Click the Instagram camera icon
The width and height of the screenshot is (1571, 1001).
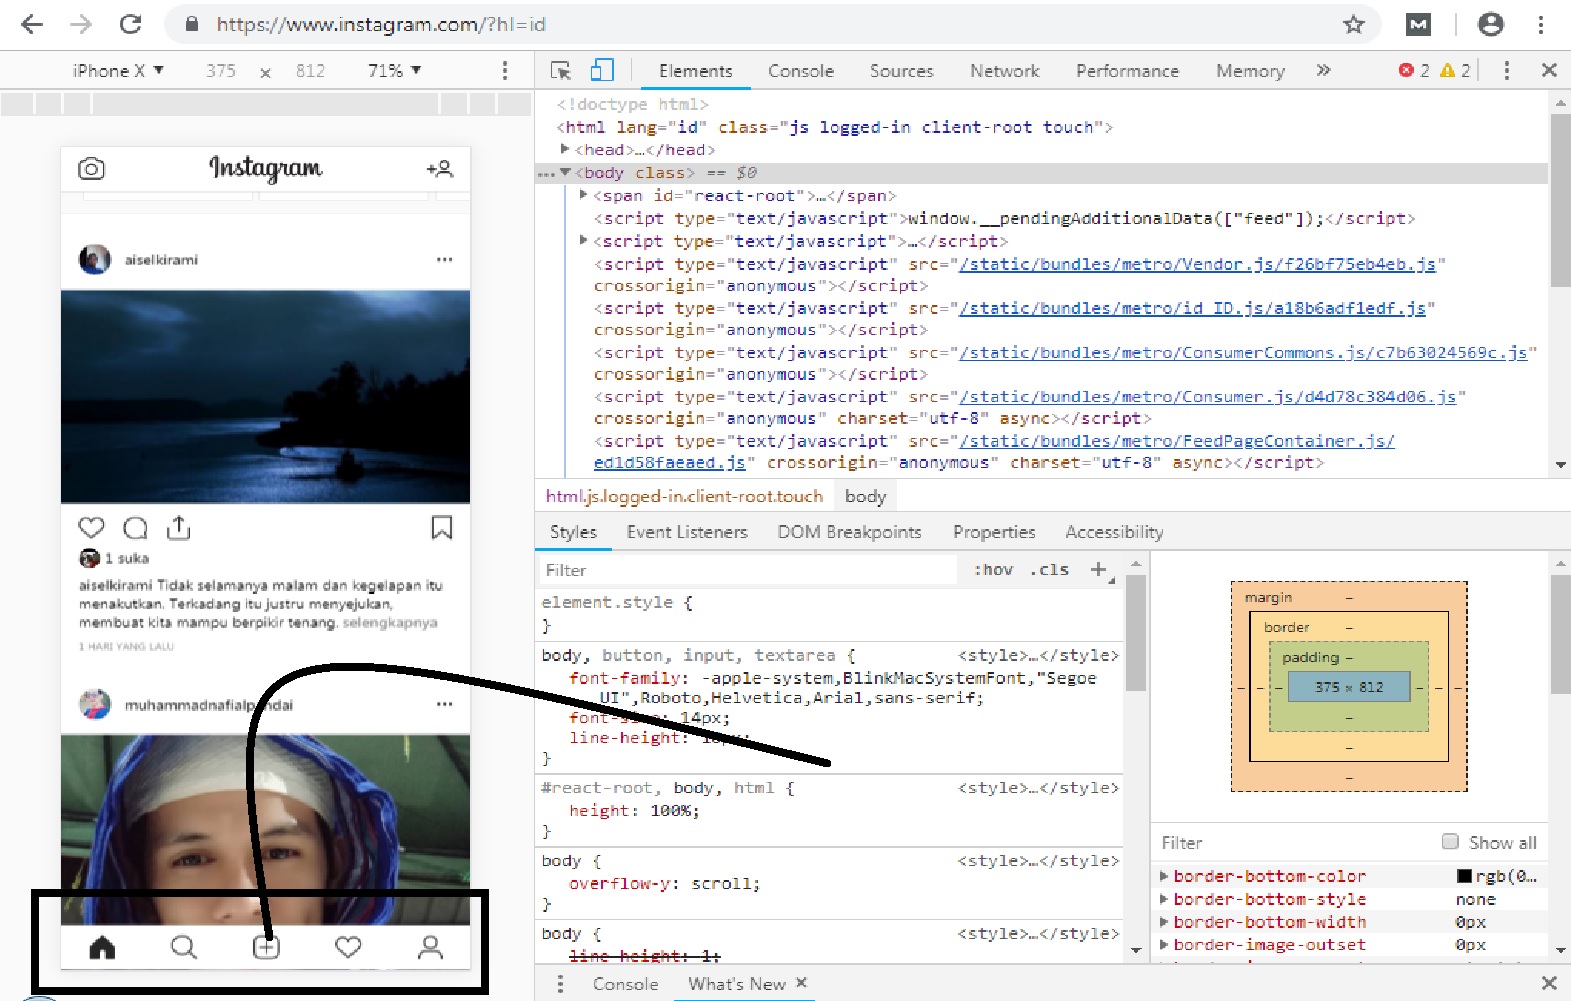point(91,168)
